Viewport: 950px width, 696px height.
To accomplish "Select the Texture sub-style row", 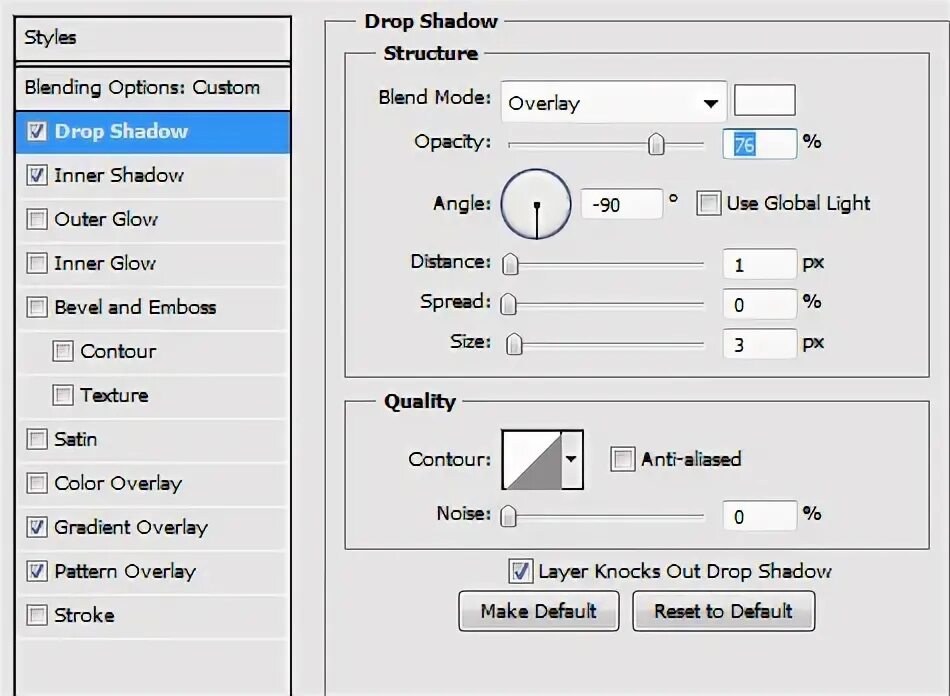I will (153, 395).
